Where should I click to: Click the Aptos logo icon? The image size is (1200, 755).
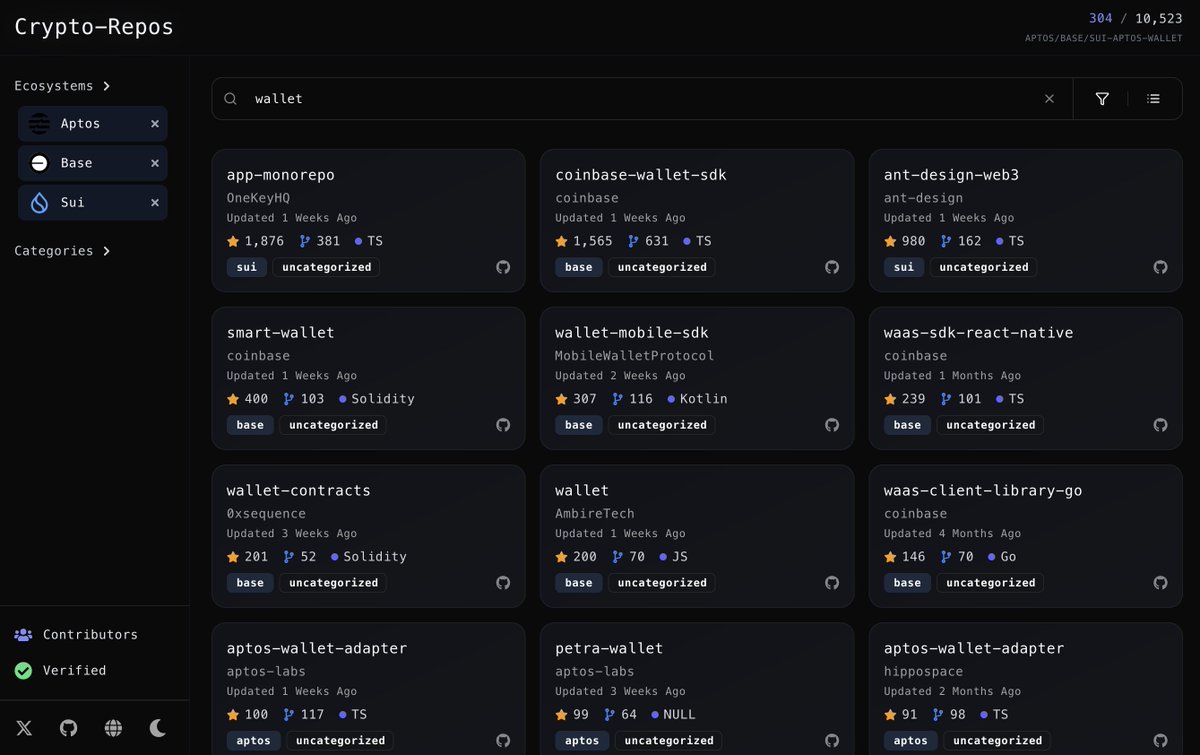(39, 124)
